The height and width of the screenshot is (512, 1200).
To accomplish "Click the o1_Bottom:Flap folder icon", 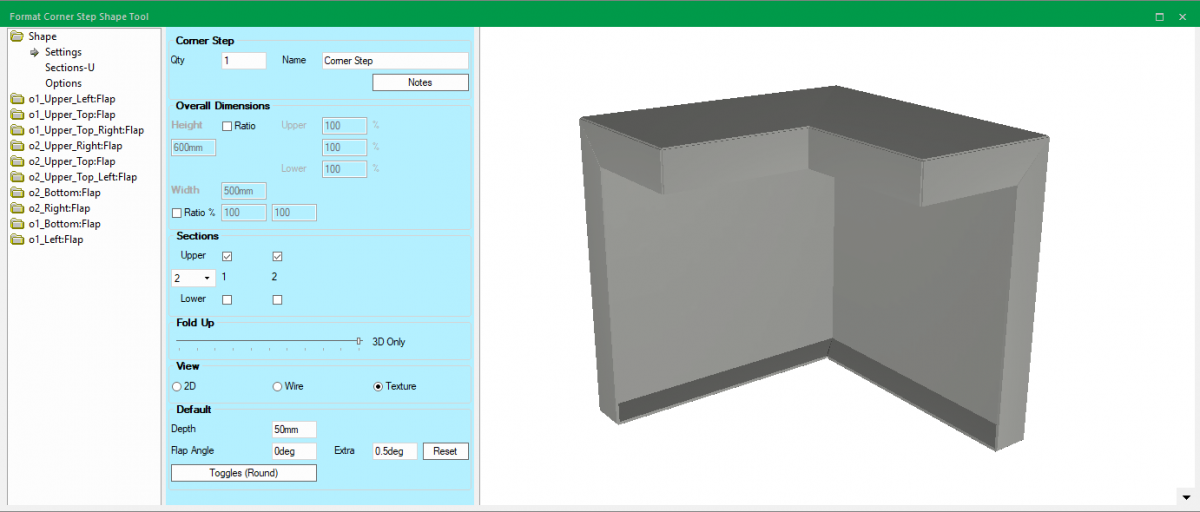I will click(16, 224).
